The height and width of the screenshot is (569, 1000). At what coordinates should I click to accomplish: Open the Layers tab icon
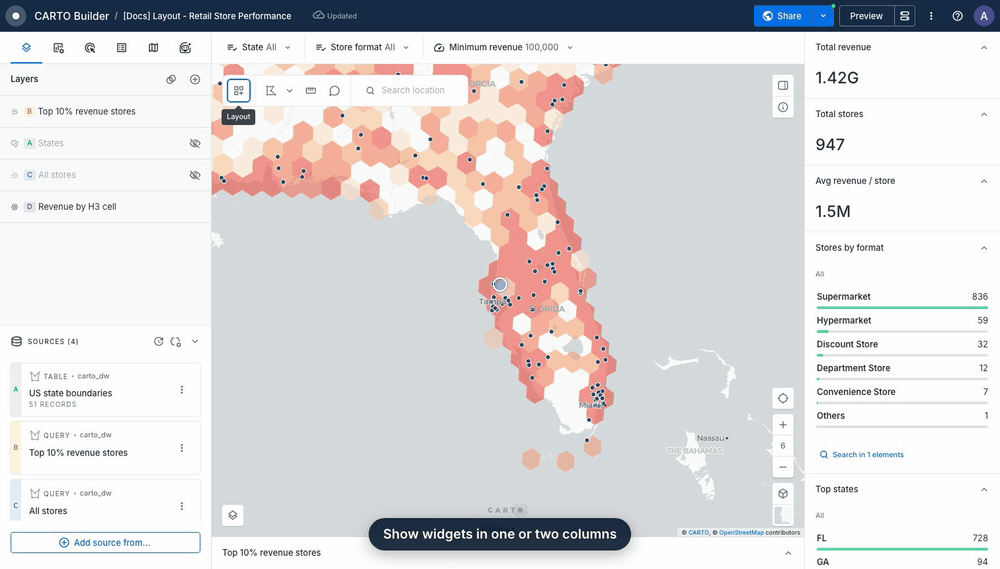click(26, 48)
